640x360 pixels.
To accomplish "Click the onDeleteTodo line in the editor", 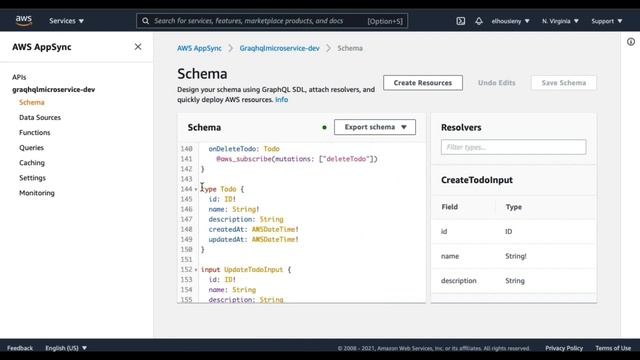I will coord(244,149).
